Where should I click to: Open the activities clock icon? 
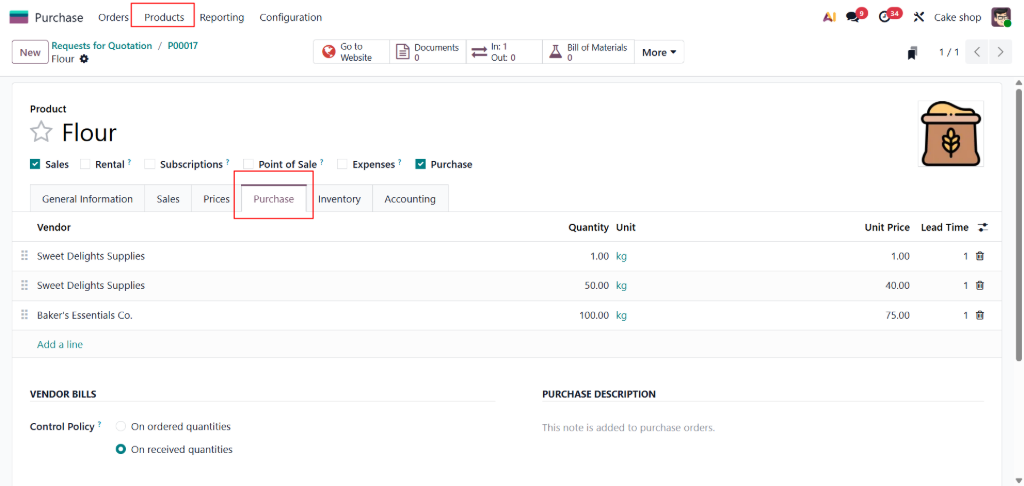(x=884, y=17)
